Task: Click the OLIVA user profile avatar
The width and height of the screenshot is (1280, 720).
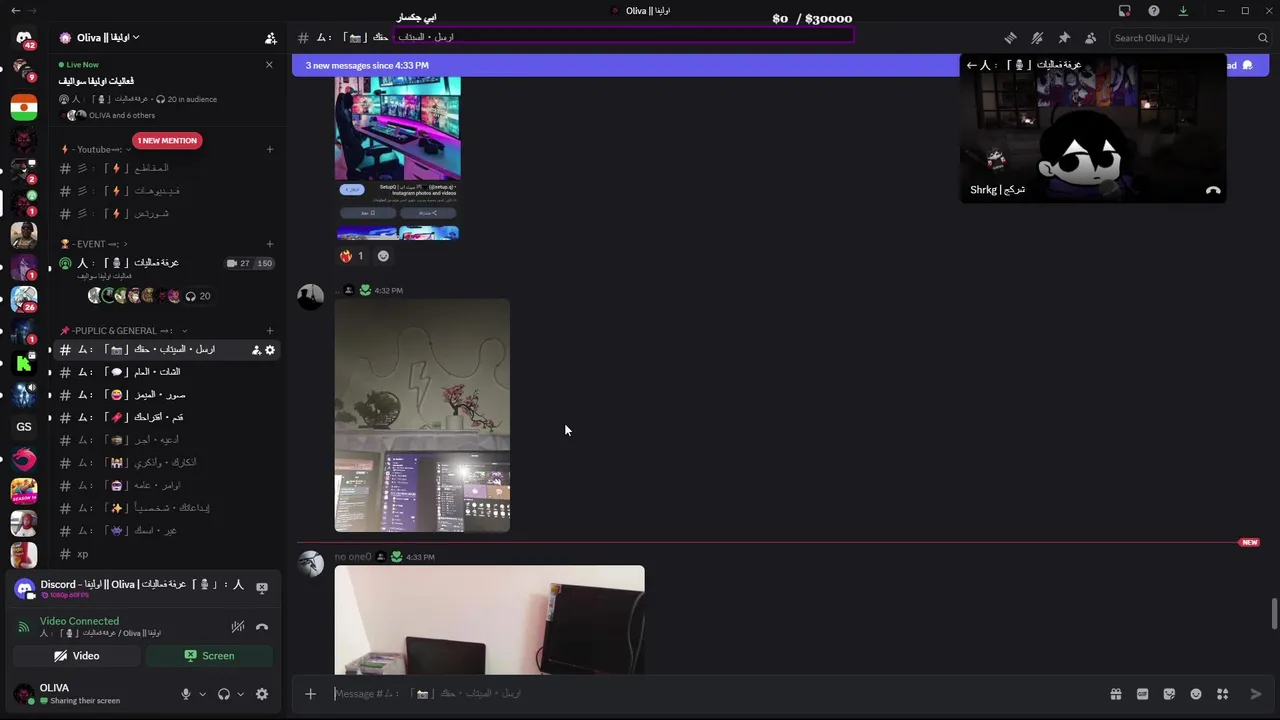Action: click(x=23, y=694)
